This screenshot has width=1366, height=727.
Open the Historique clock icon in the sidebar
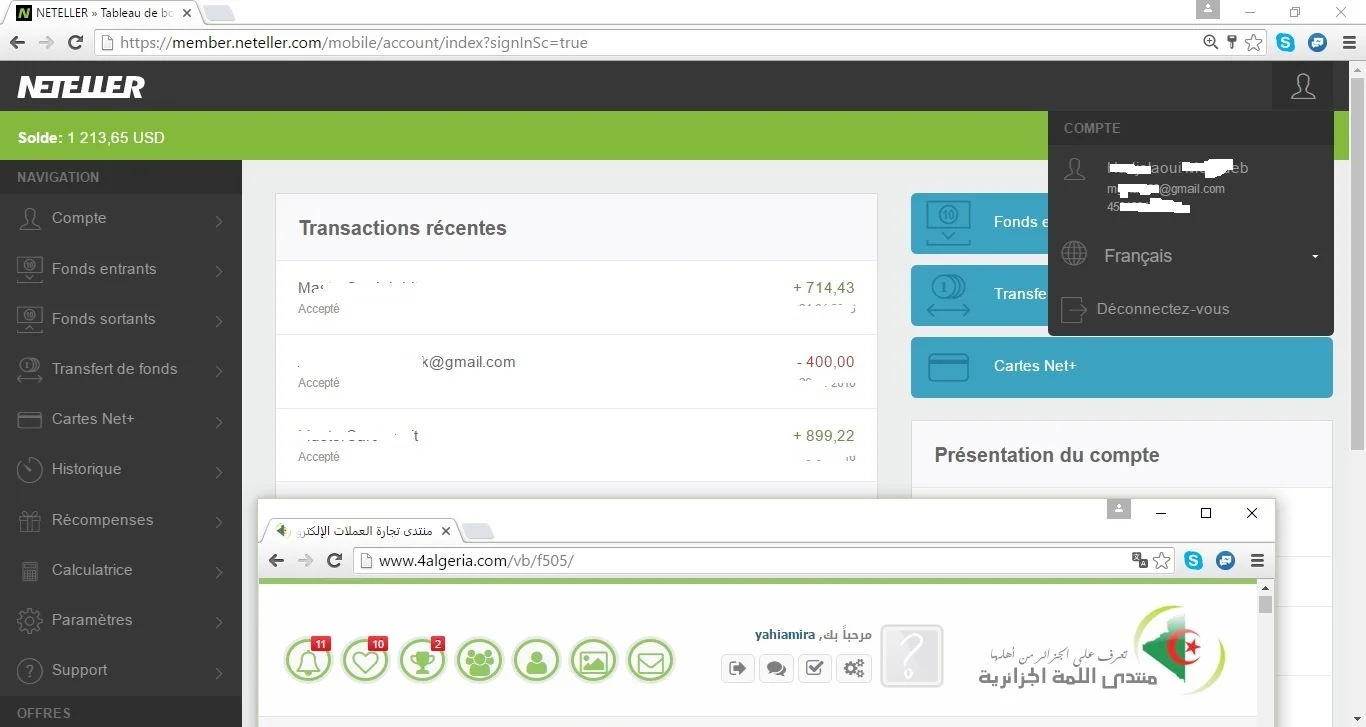pyautogui.click(x=31, y=469)
